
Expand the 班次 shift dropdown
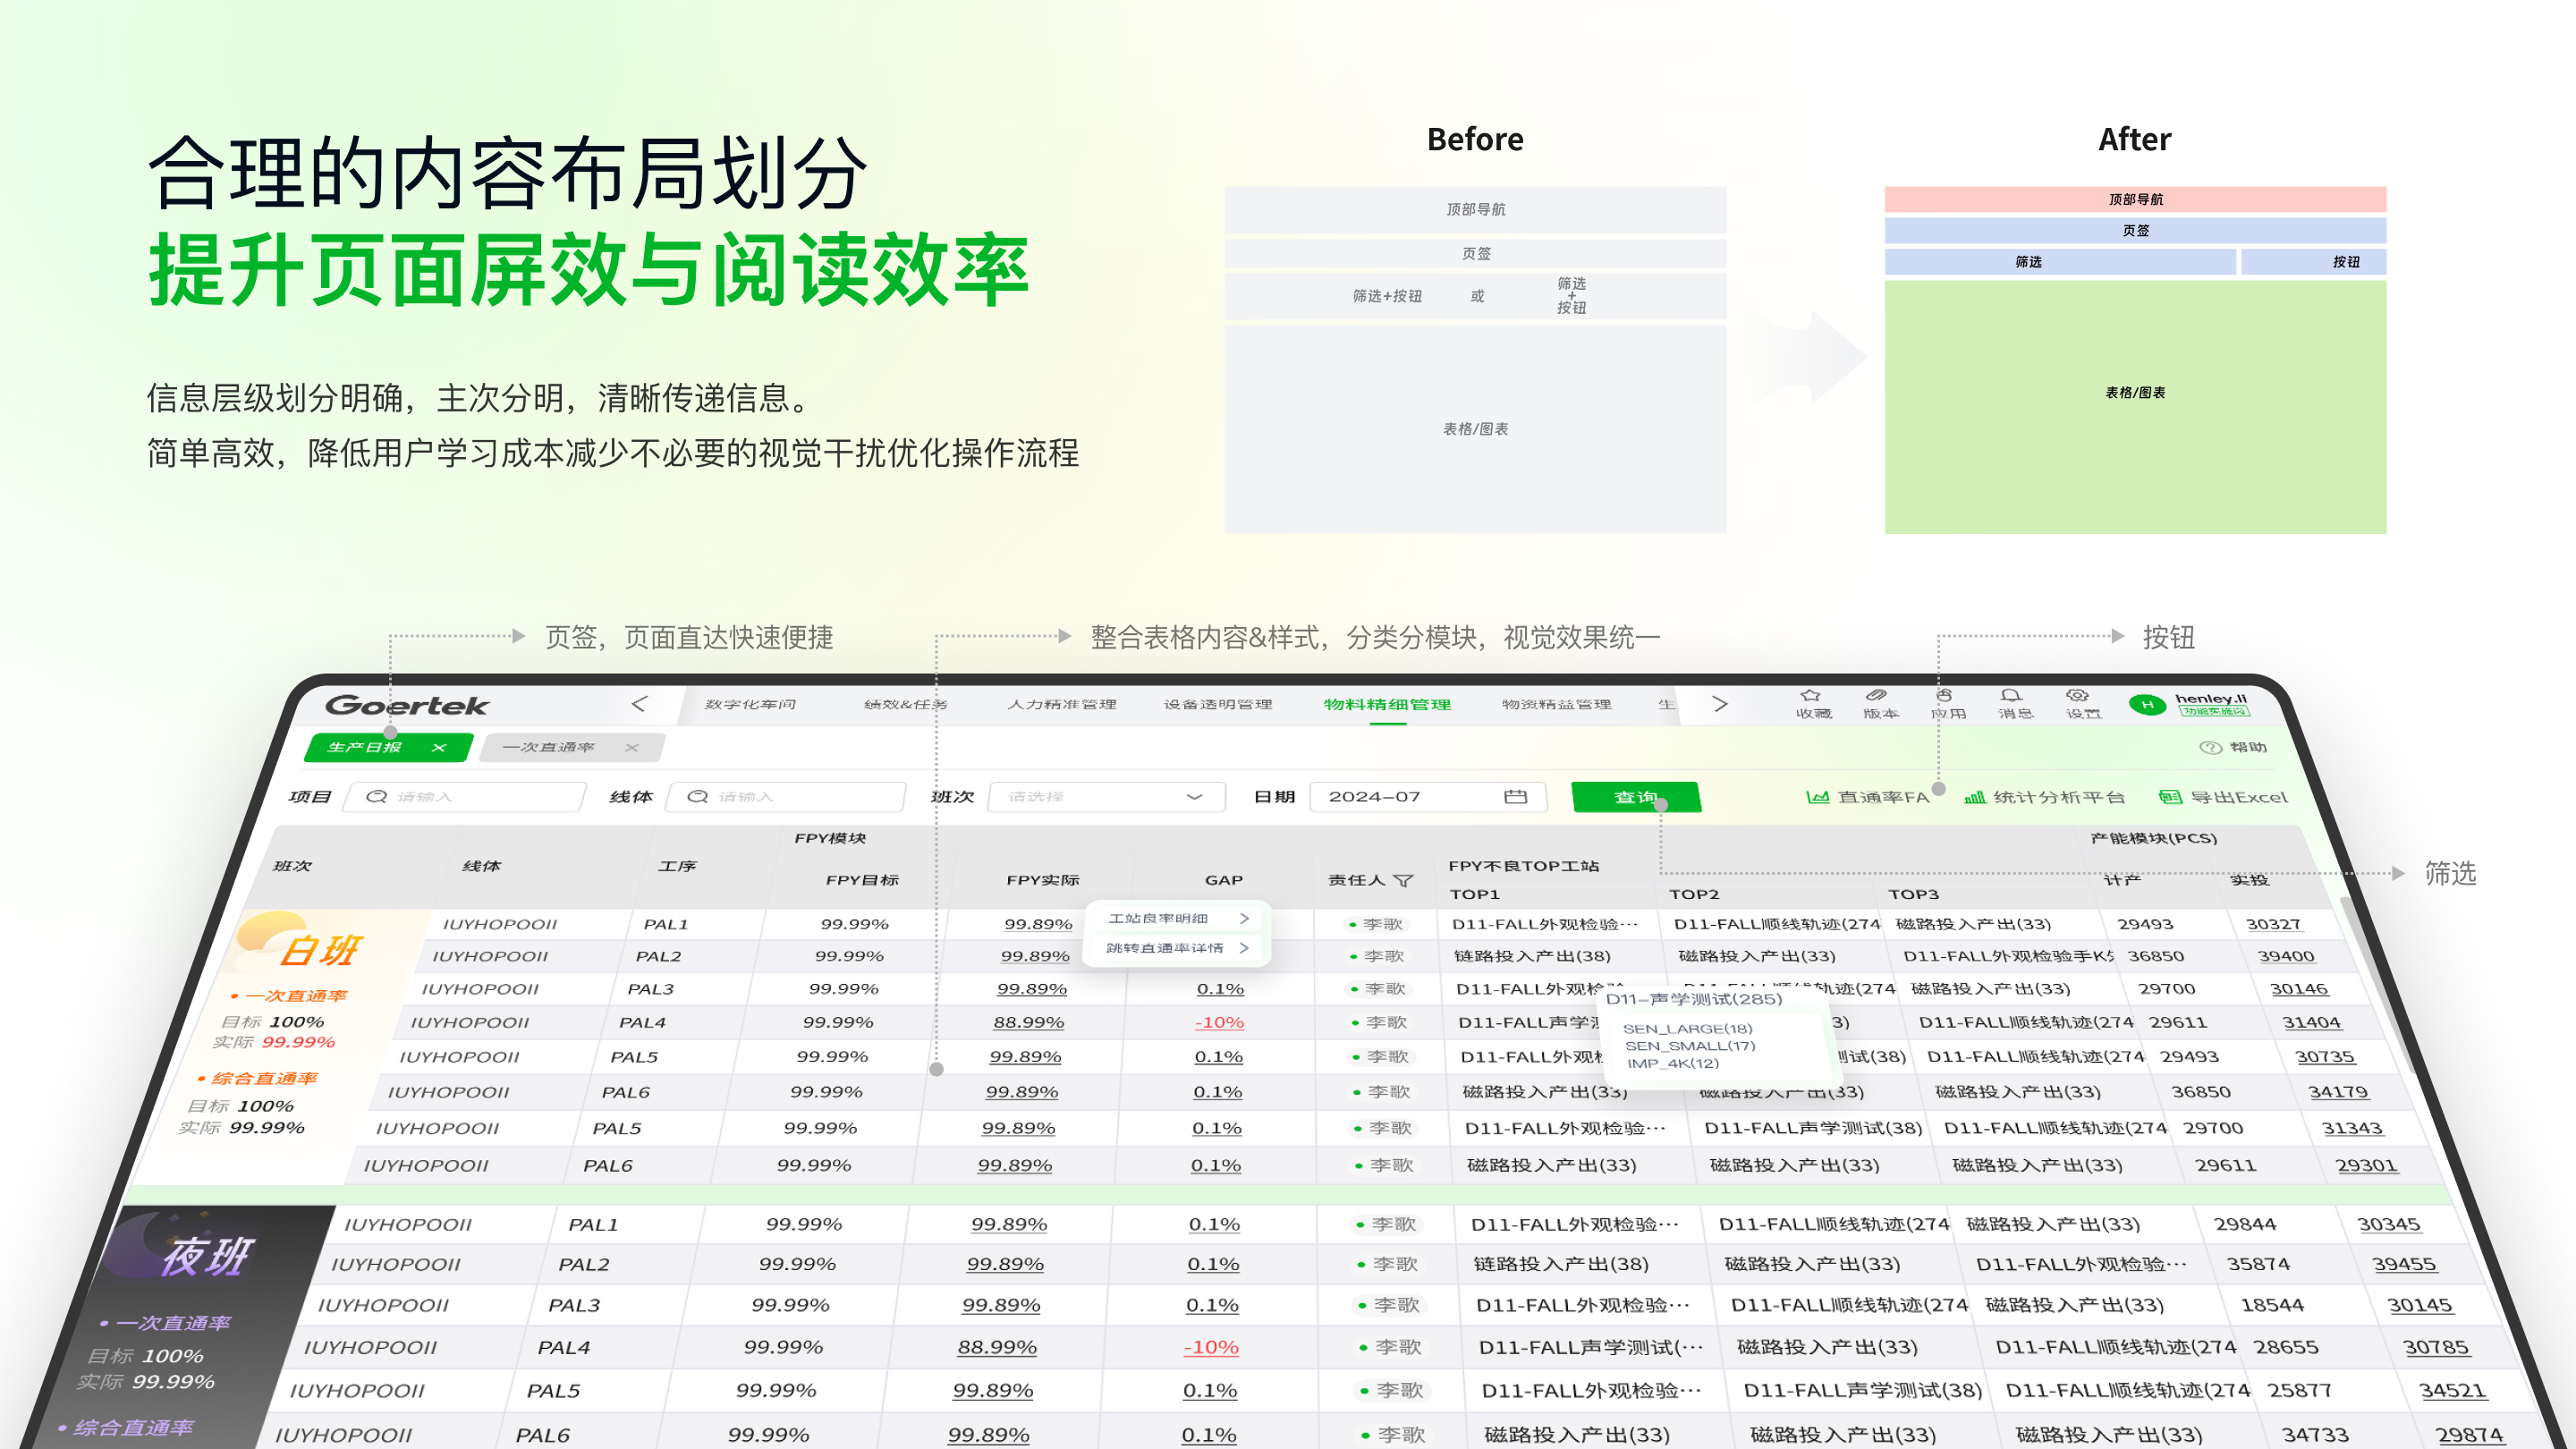(x=1106, y=797)
